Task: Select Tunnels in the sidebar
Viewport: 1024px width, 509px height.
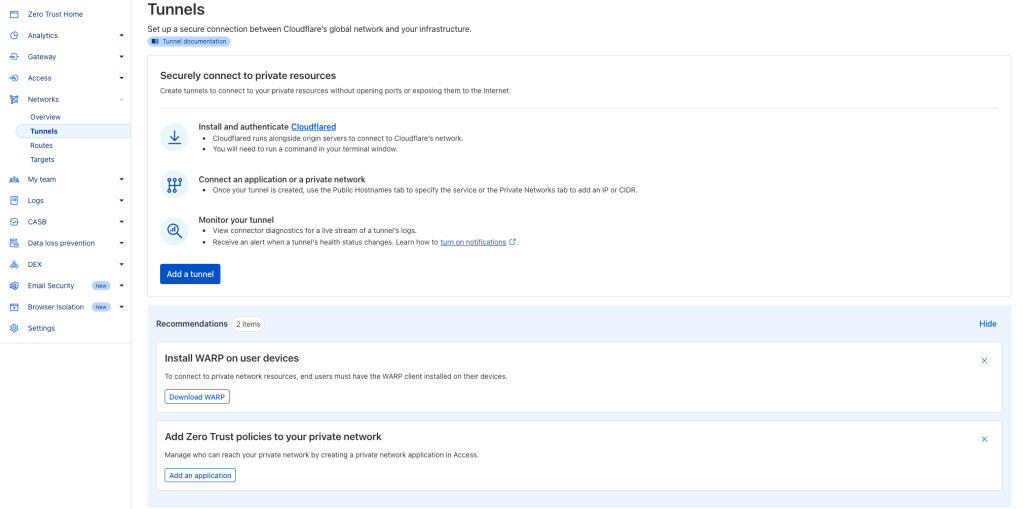Action: pyautogui.click(x=72, y=131)
